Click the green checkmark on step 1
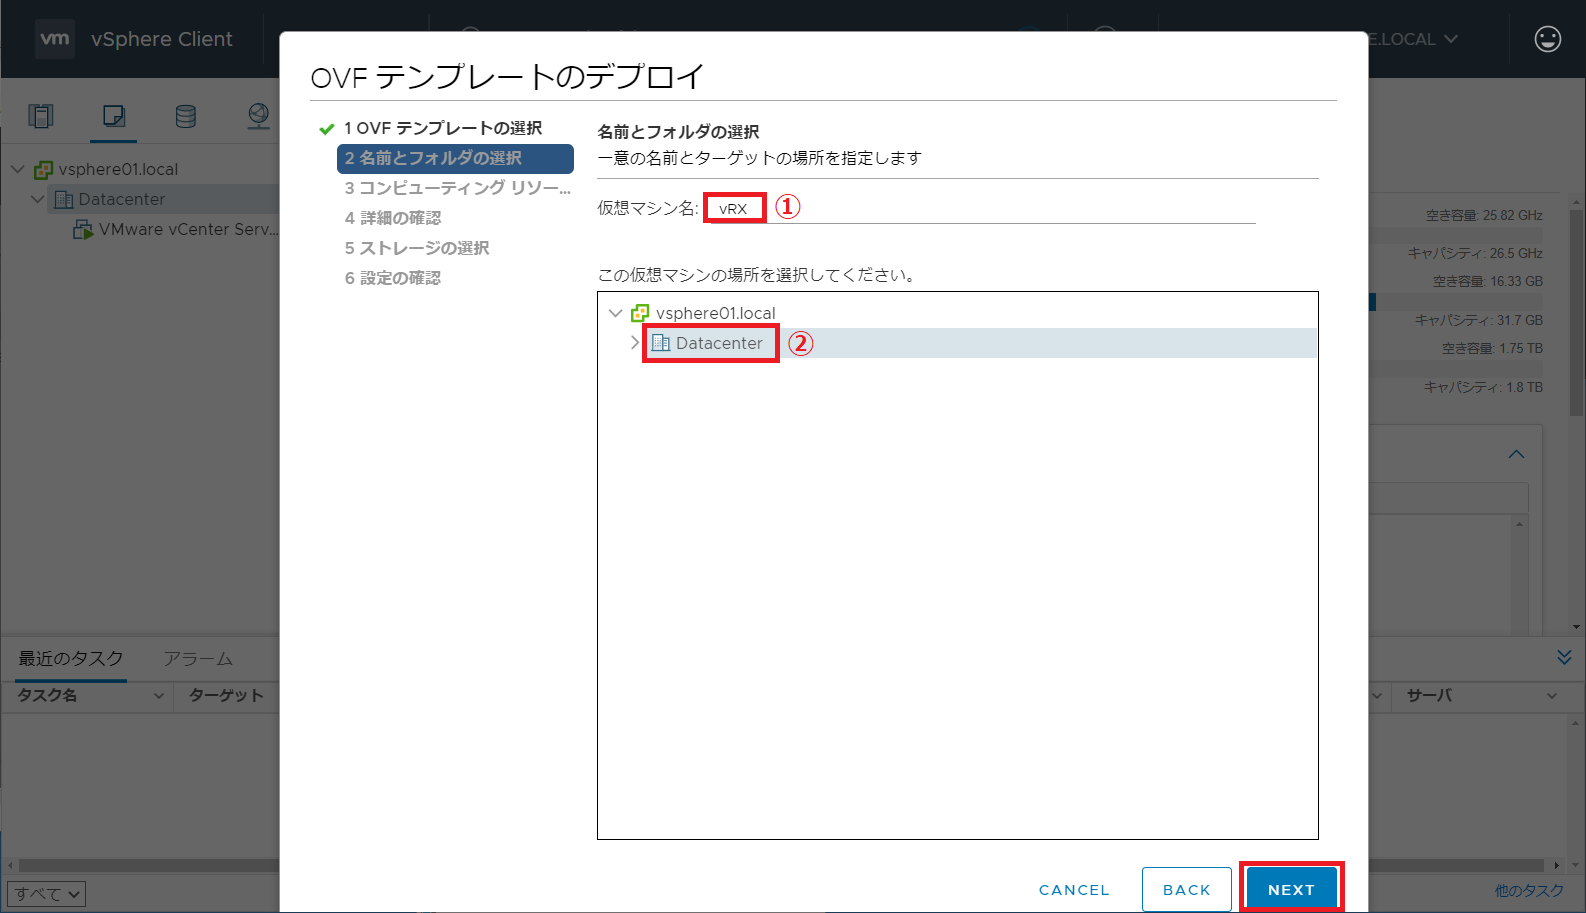Screen dimensions: 1586x913 tap(326, 129)
